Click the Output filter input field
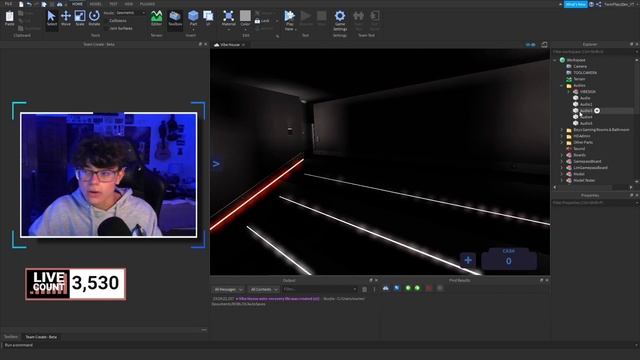 point(320,289)
